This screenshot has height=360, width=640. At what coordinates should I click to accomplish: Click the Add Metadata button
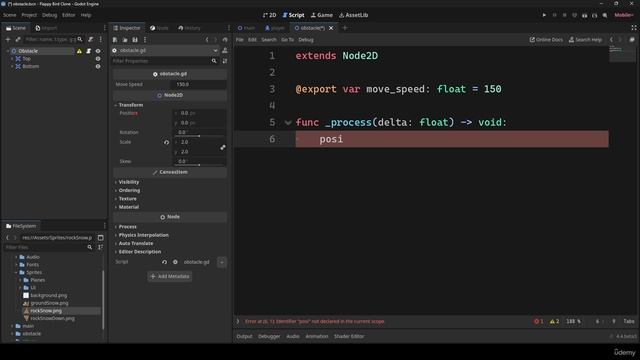170,276
